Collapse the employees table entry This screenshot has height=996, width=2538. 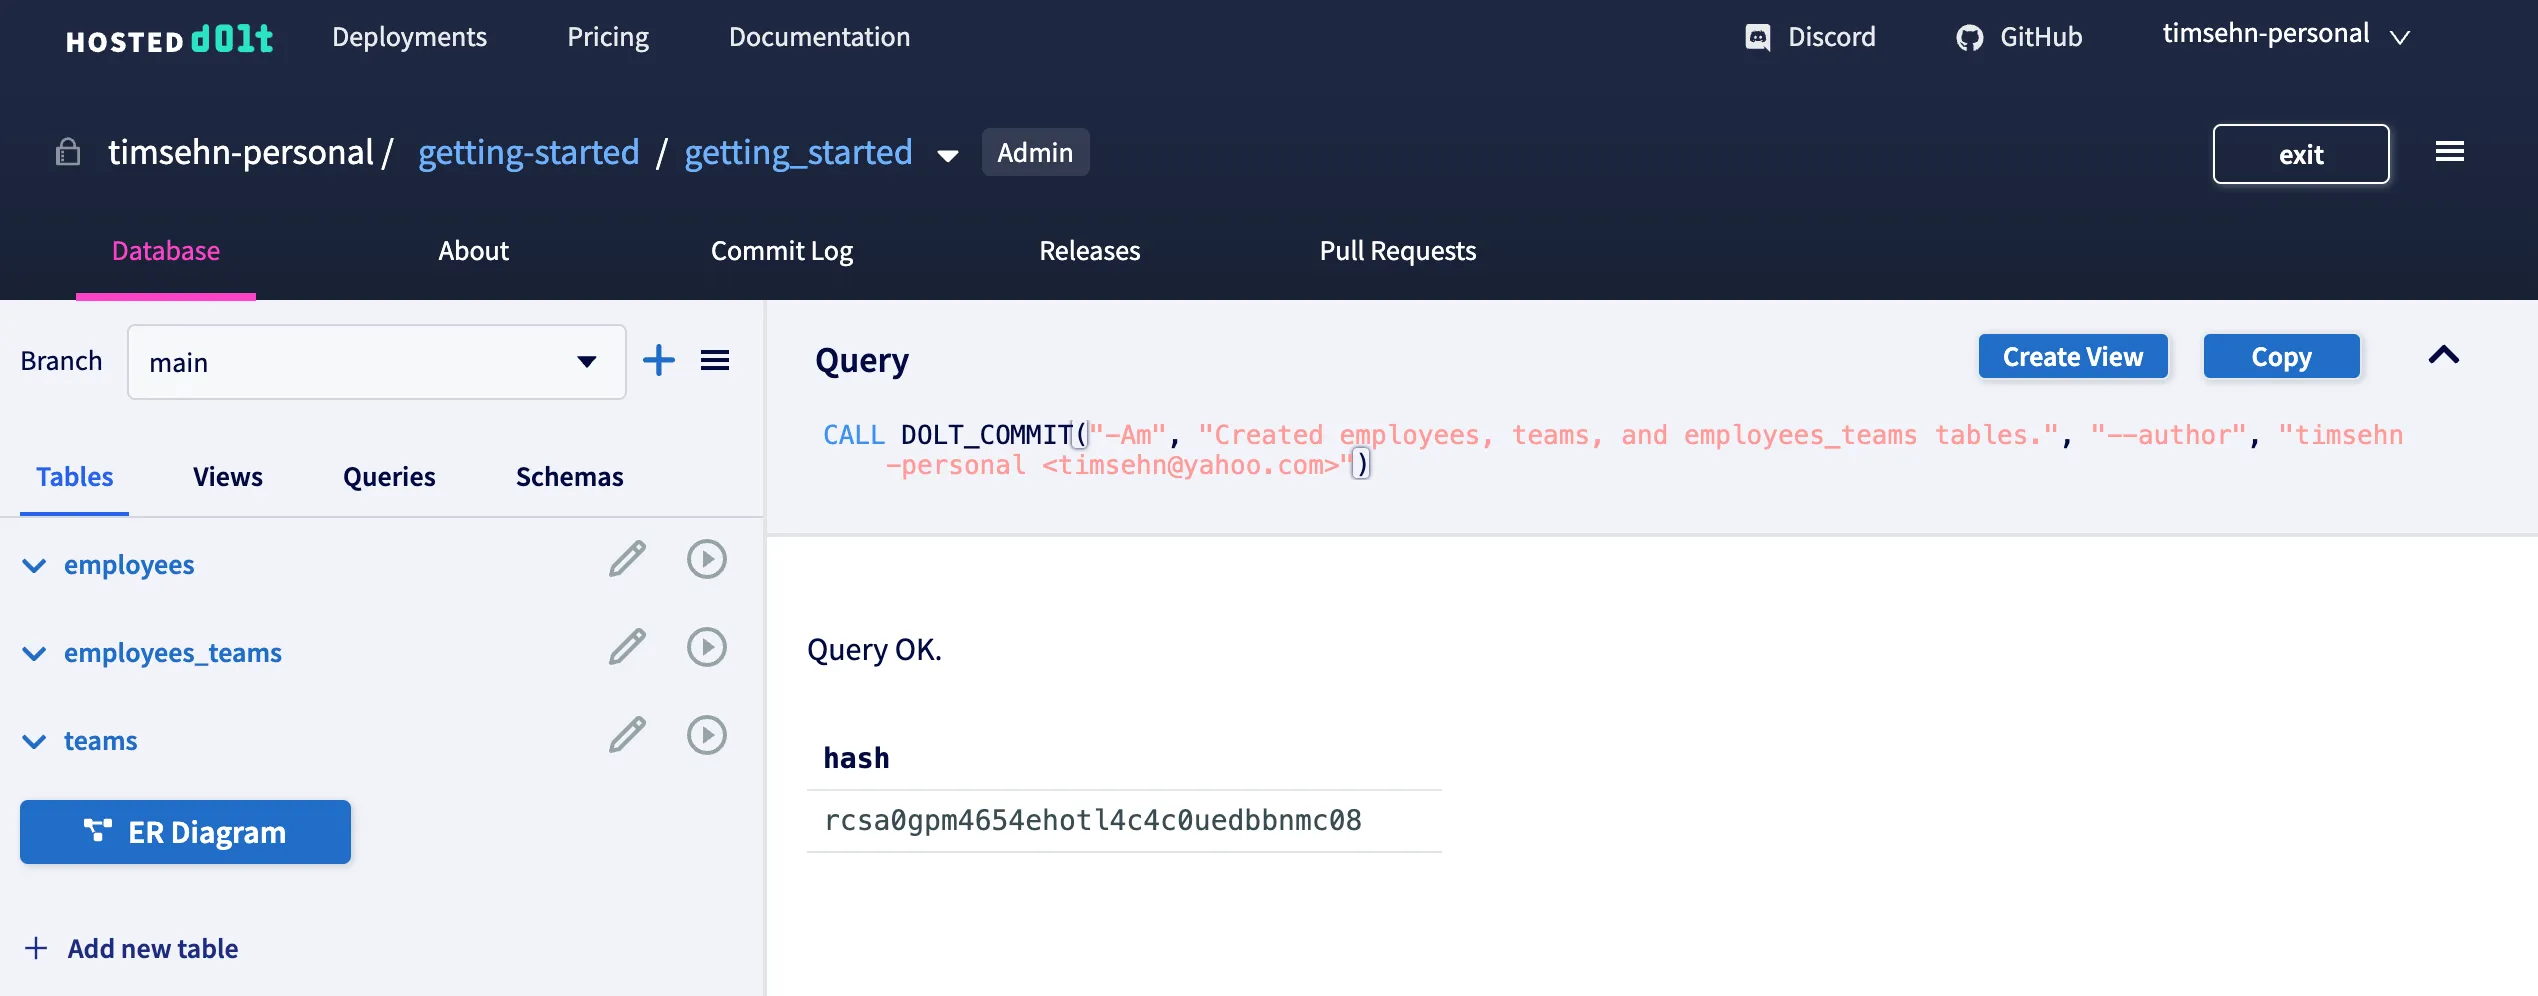point(34,566)
